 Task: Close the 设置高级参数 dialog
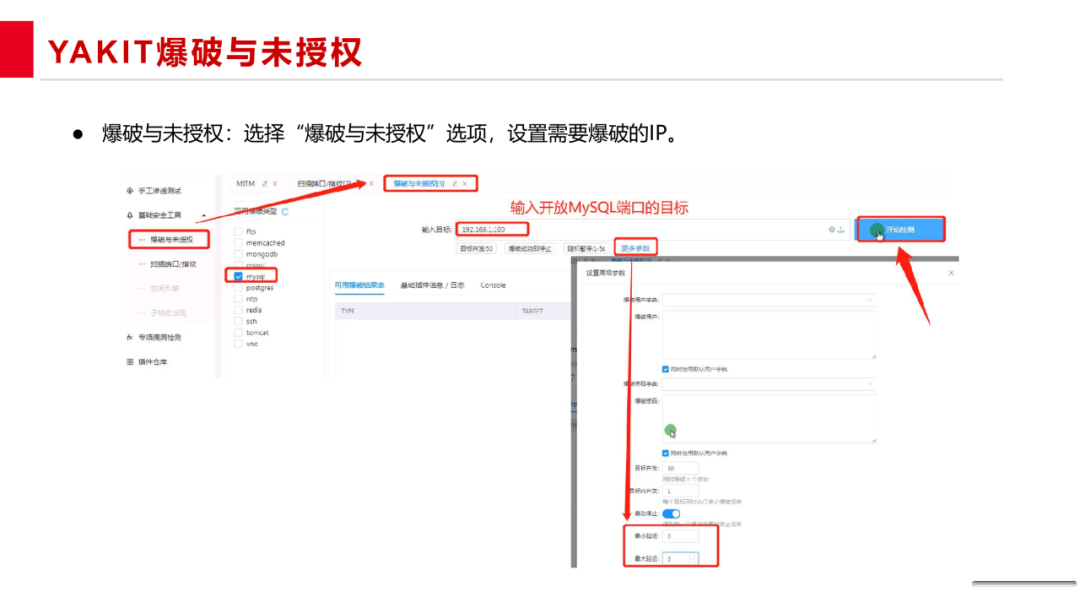951,273
